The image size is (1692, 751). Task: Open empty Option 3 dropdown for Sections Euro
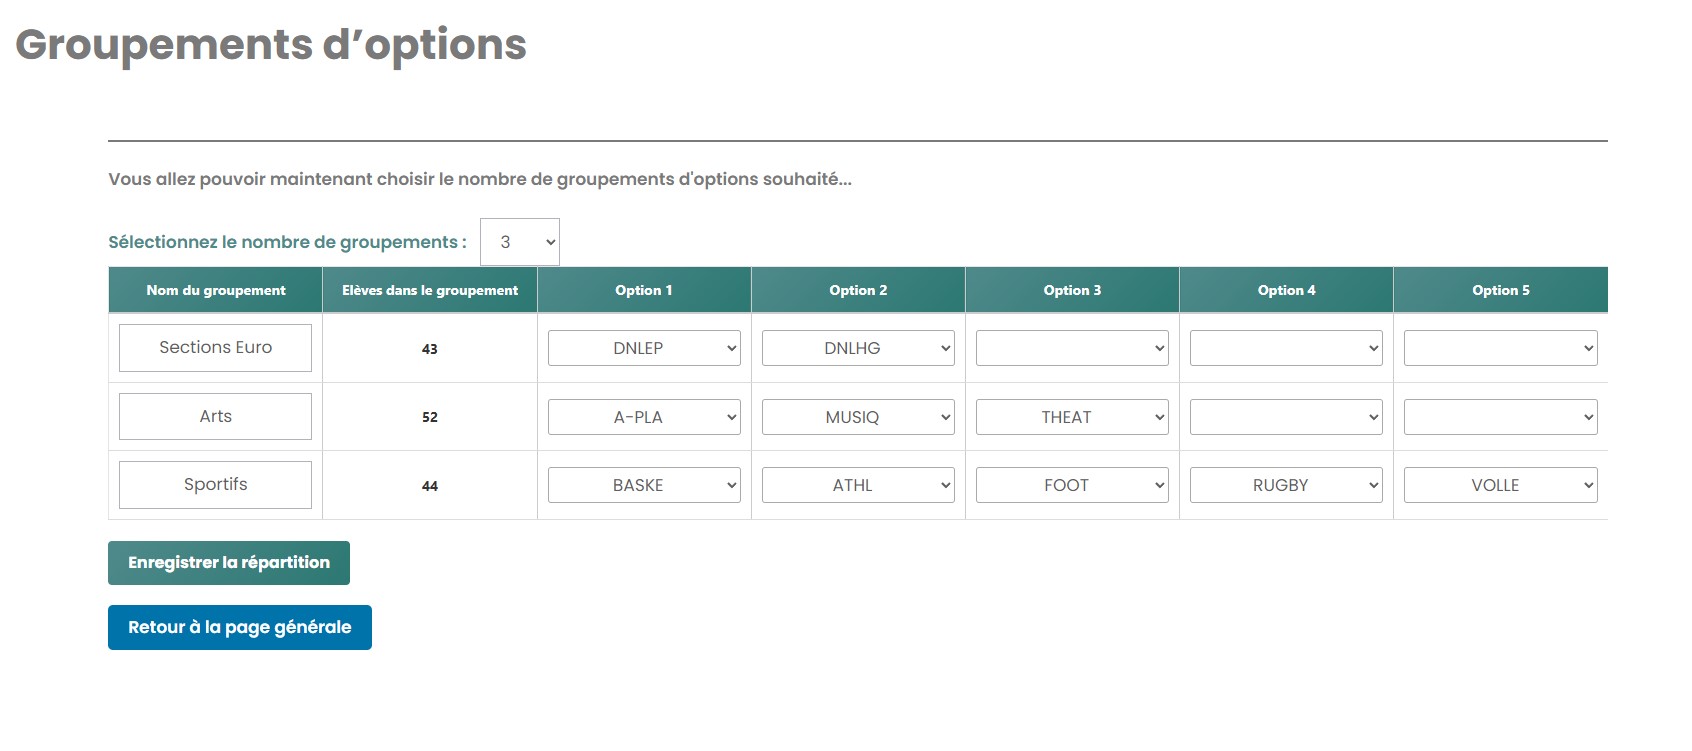(x=1071, y=348)
